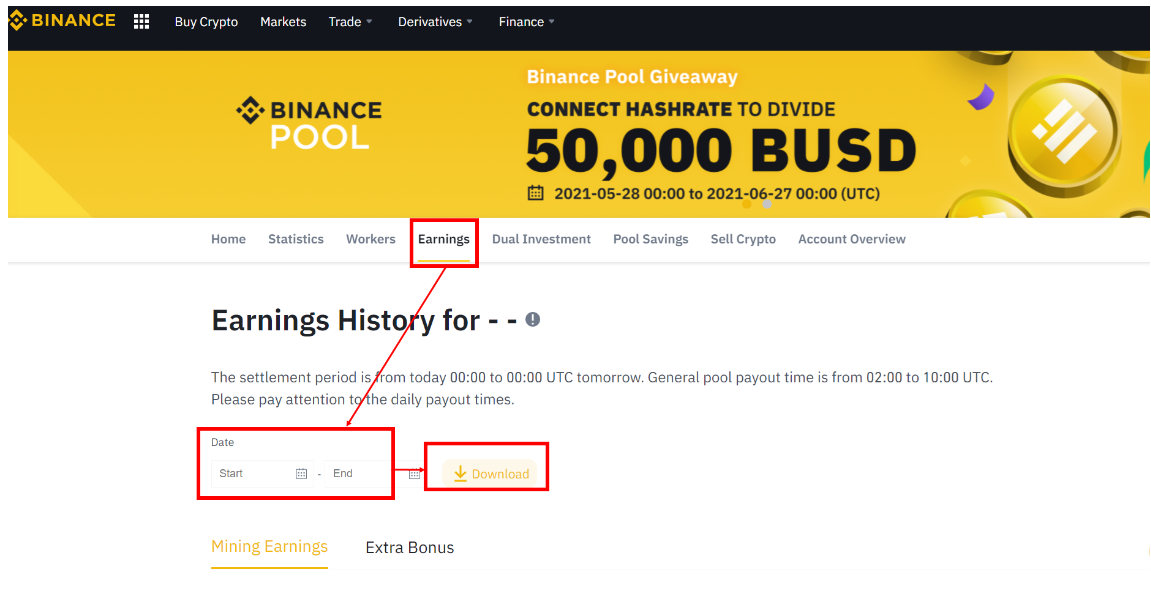Open the Pool Savings tab
The image size is (1151, 605).
pyautogui.click(x=650, y=239)
